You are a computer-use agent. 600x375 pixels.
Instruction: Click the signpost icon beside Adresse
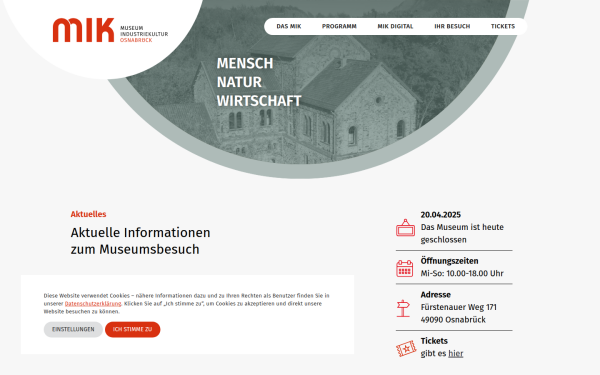click(x=403, y=308)
